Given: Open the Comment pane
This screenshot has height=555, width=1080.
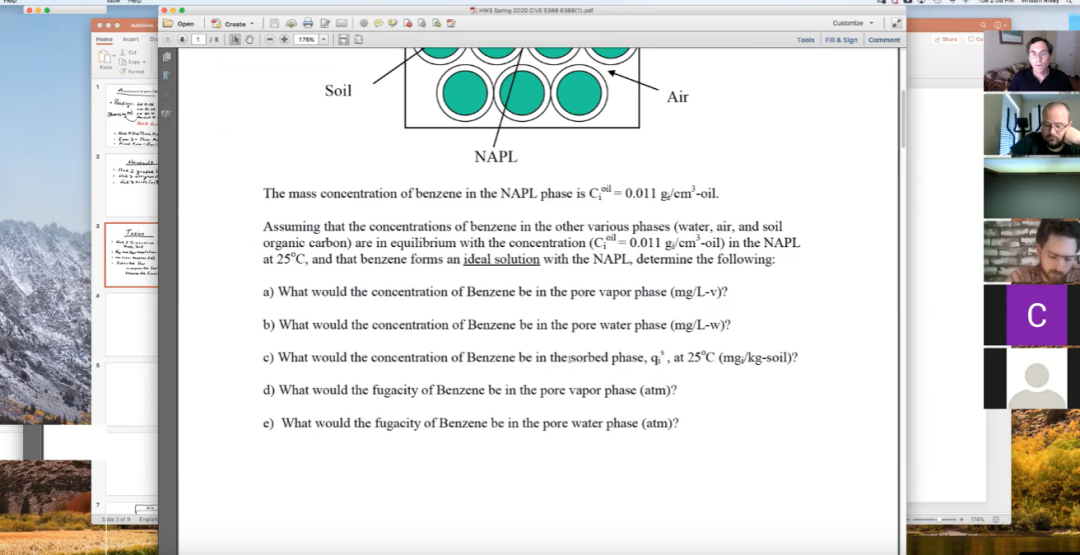Looking at the screenshot, I should (x=884, y=40).
